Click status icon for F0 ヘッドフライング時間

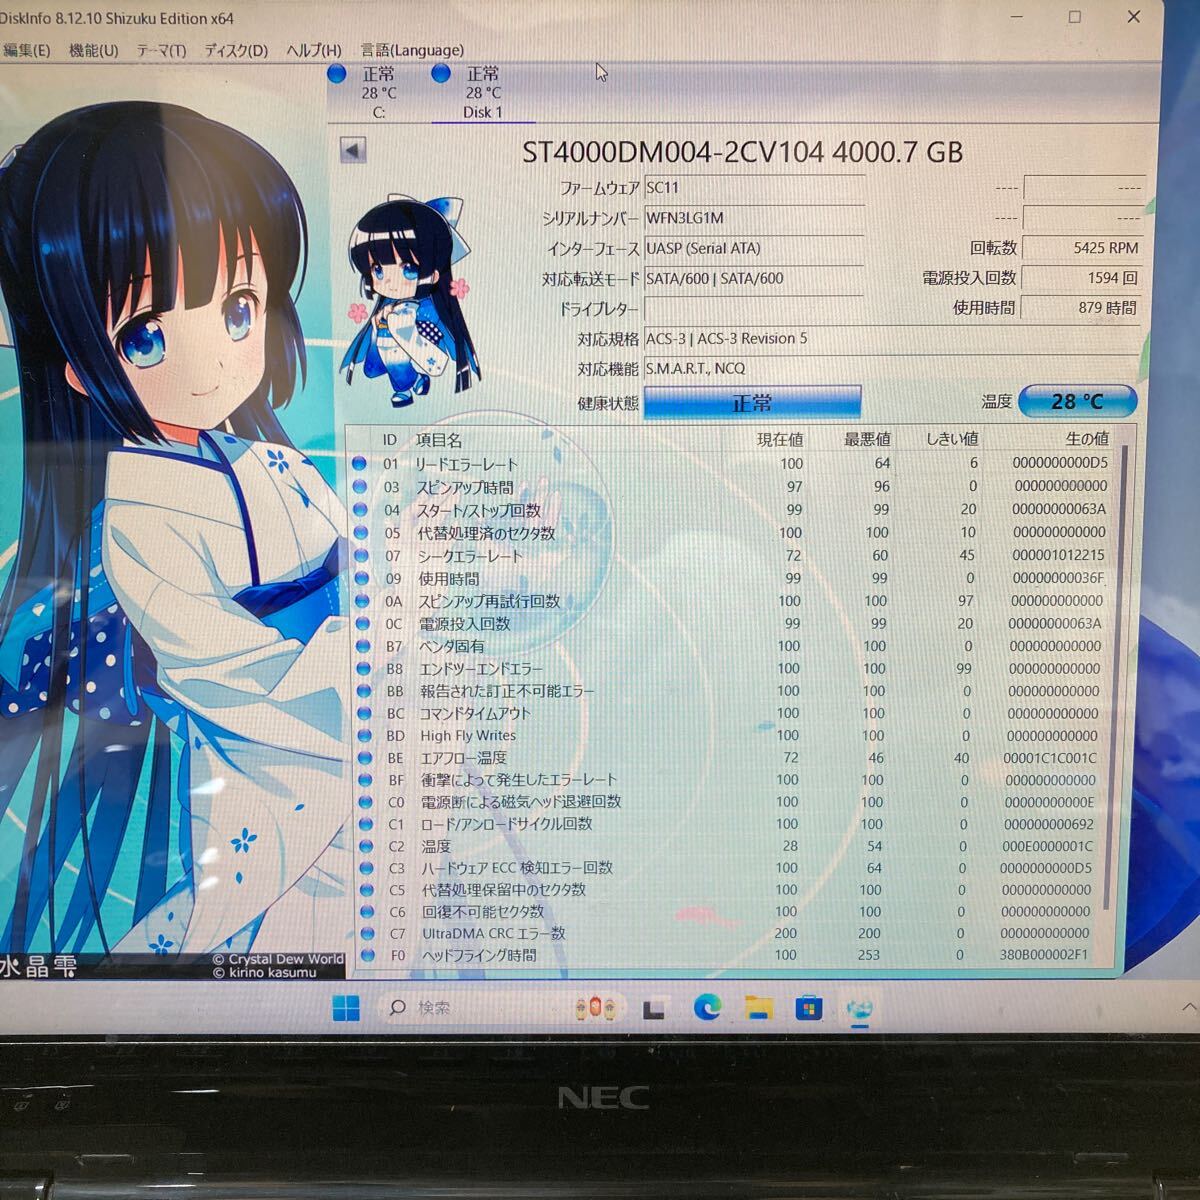(x=367, y=955)
